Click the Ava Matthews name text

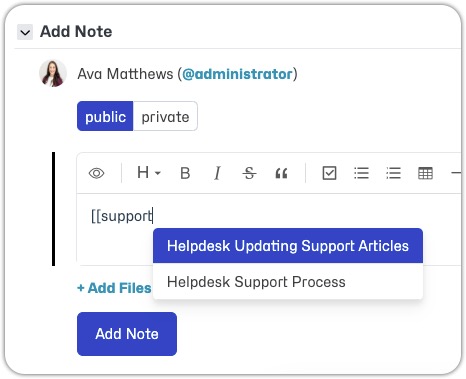[125, 74]
